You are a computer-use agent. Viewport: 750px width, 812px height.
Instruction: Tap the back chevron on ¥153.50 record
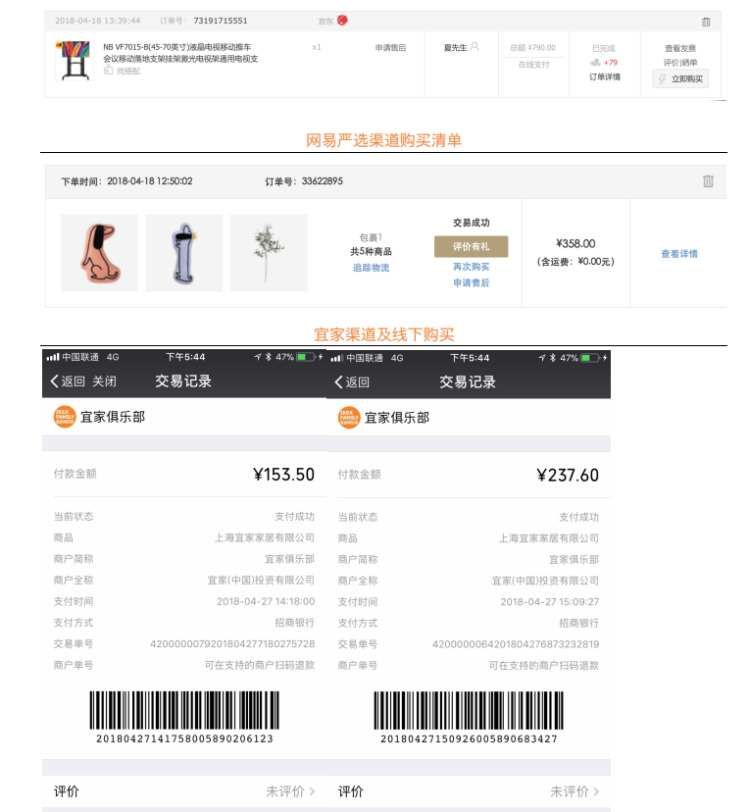pyautogui.click(x=54, y=381)
